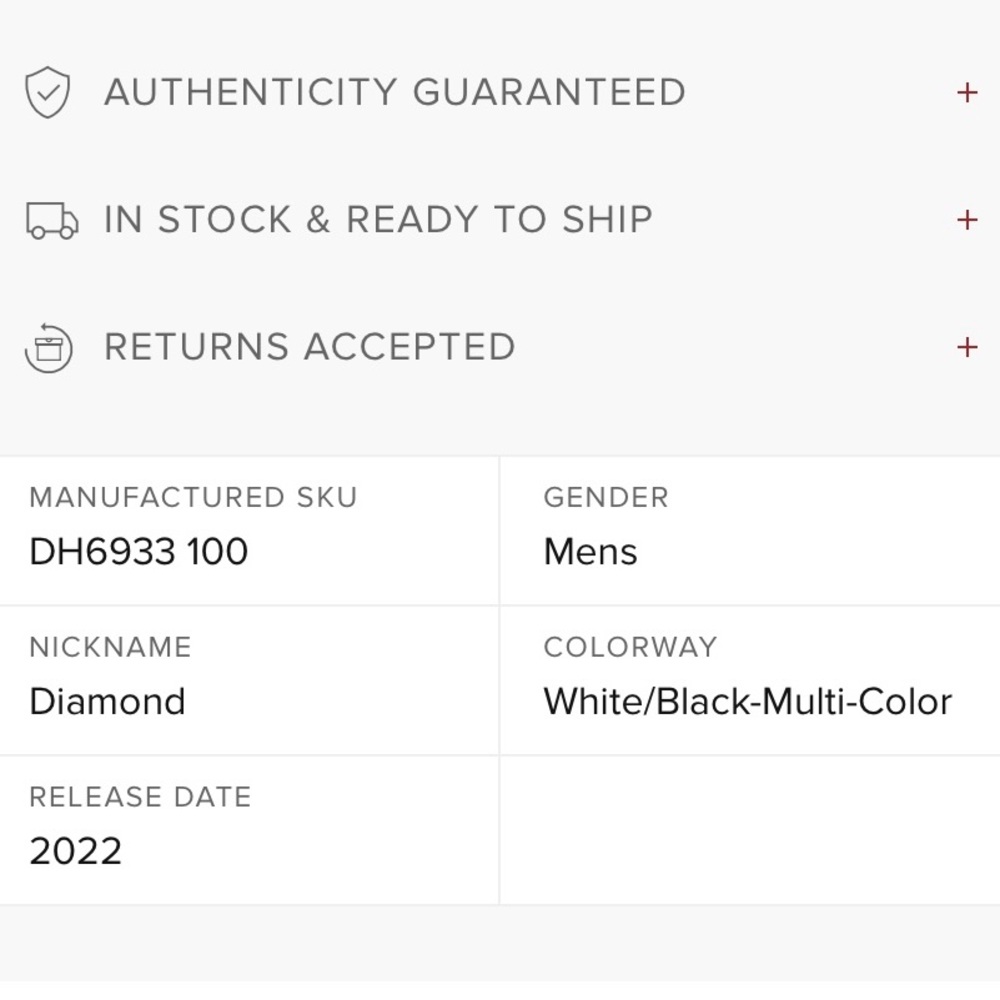Expand In Stock & Ready to Ship plus
The width and height of the screenshot is (1000, 1000).
coord(967,220)
